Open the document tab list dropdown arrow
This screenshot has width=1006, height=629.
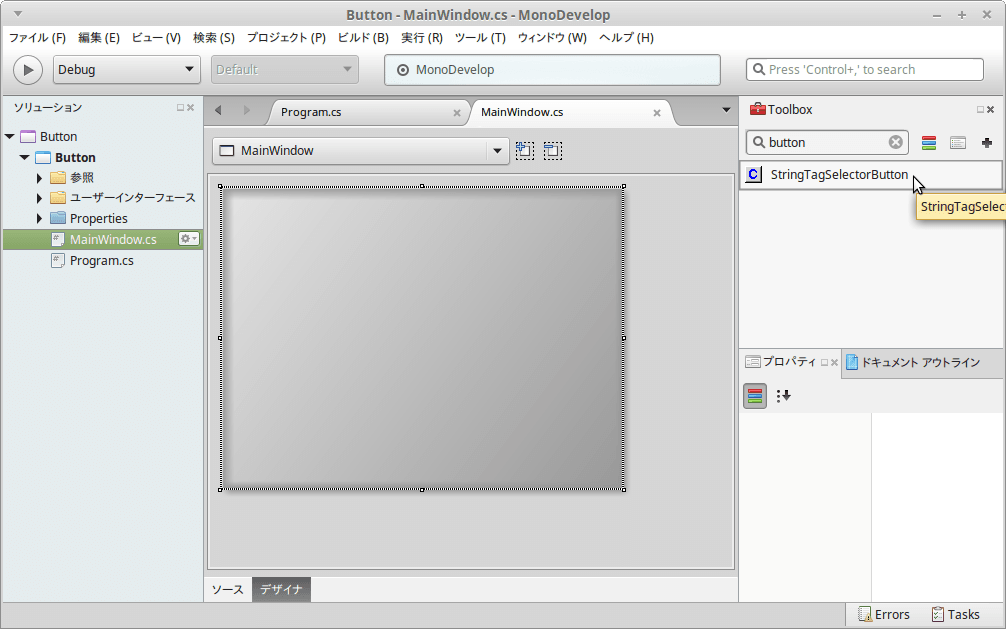(726, 110)
